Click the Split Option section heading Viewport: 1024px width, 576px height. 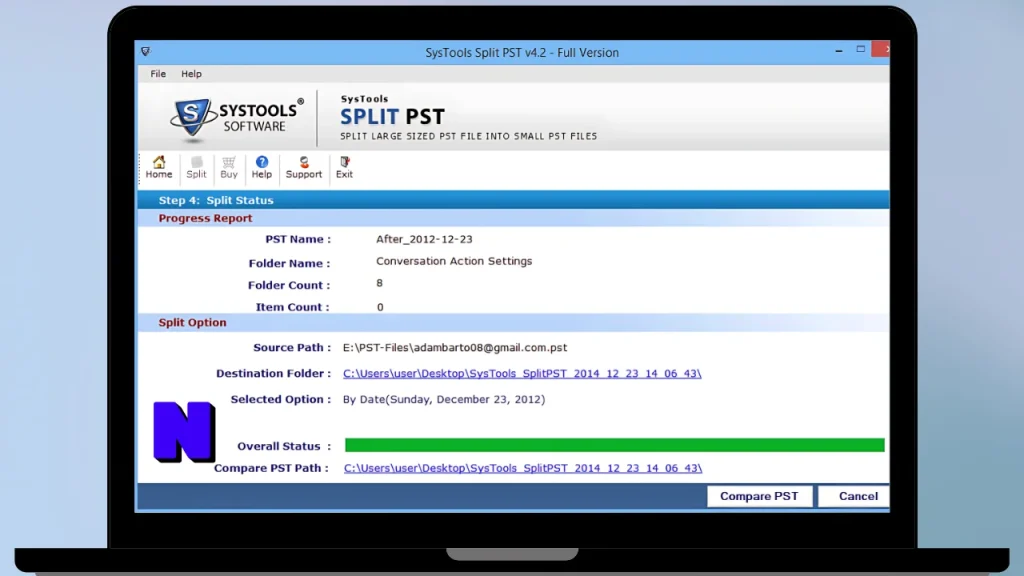192,323
